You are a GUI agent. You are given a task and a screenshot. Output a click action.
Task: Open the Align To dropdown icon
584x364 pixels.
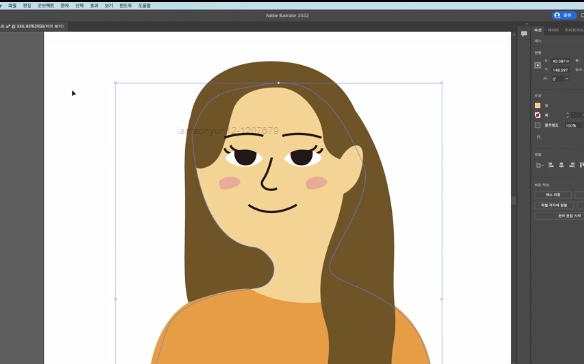(539, 165)
